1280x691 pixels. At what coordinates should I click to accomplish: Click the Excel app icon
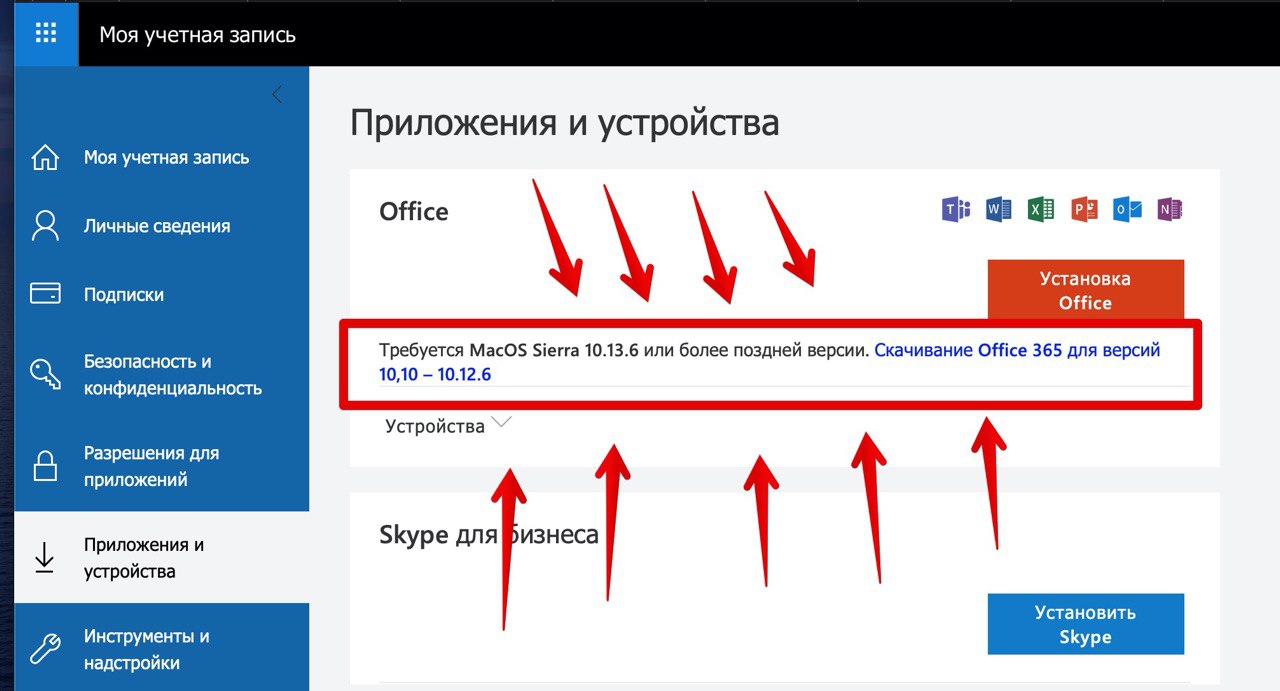(1041, 209)
